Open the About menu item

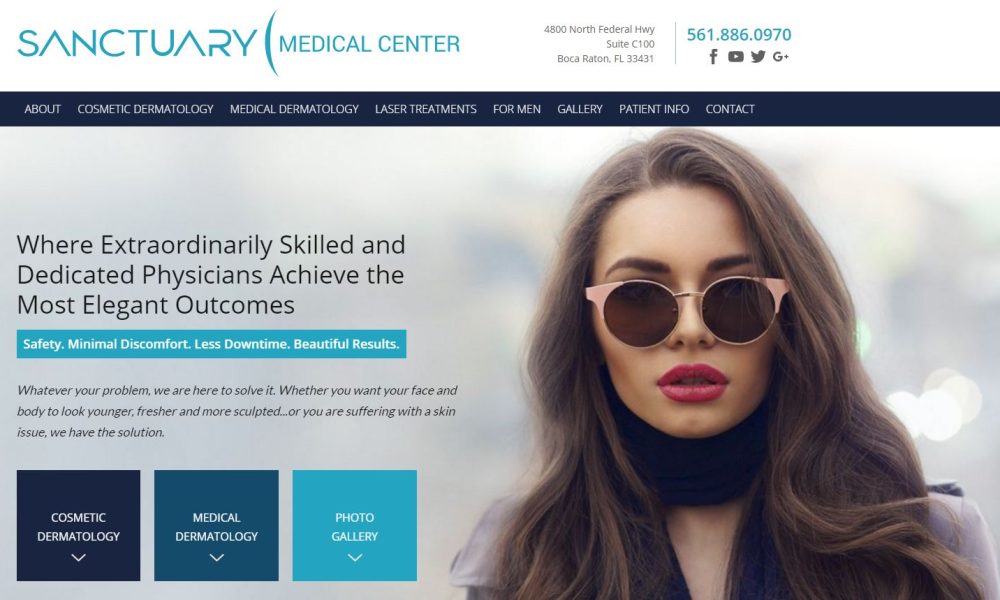click(43, 109)
